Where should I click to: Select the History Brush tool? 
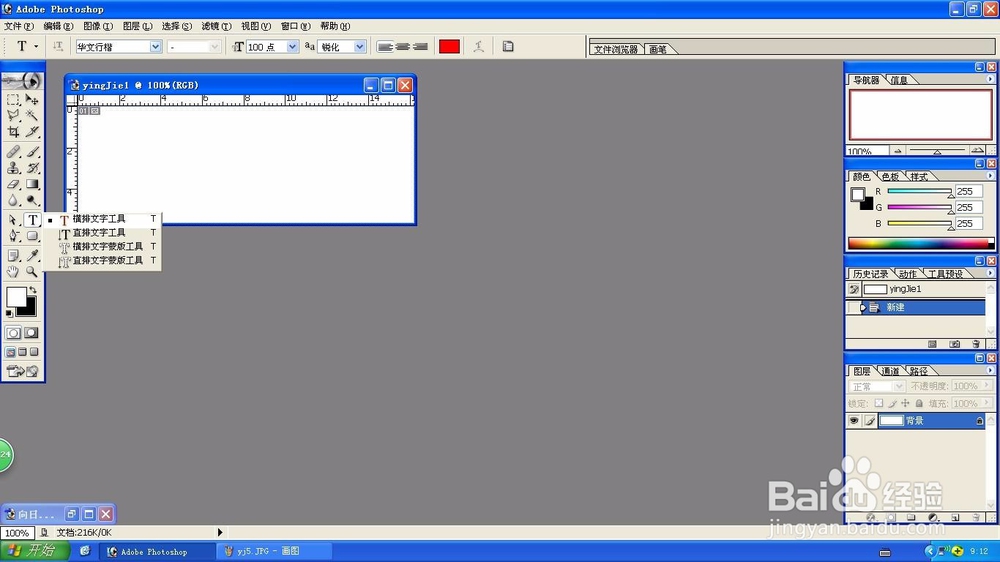[32, 168]
